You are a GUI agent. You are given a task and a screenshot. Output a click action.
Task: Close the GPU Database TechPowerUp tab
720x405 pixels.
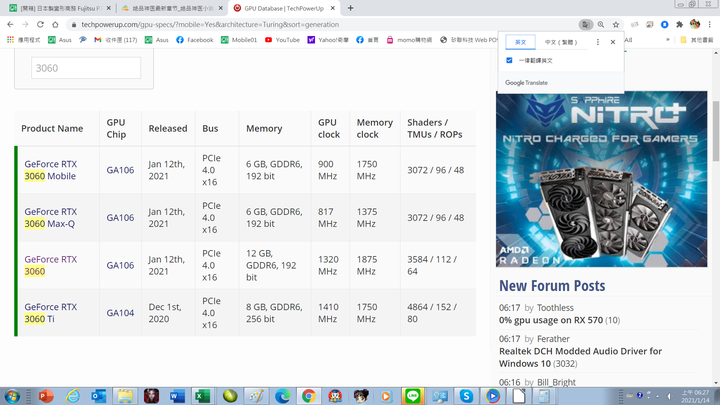coord(333,8)
